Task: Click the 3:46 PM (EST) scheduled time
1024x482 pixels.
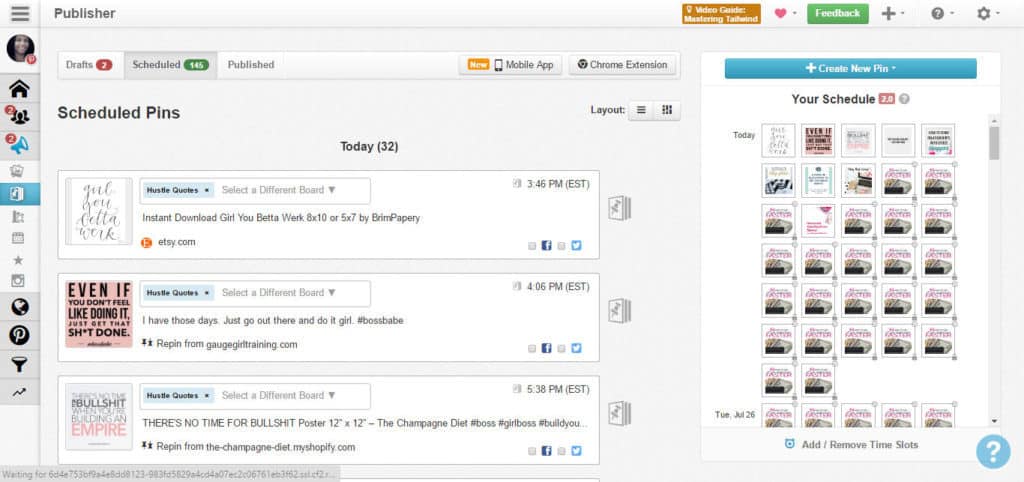Action: pyautogui.click(x=558, y=184)
